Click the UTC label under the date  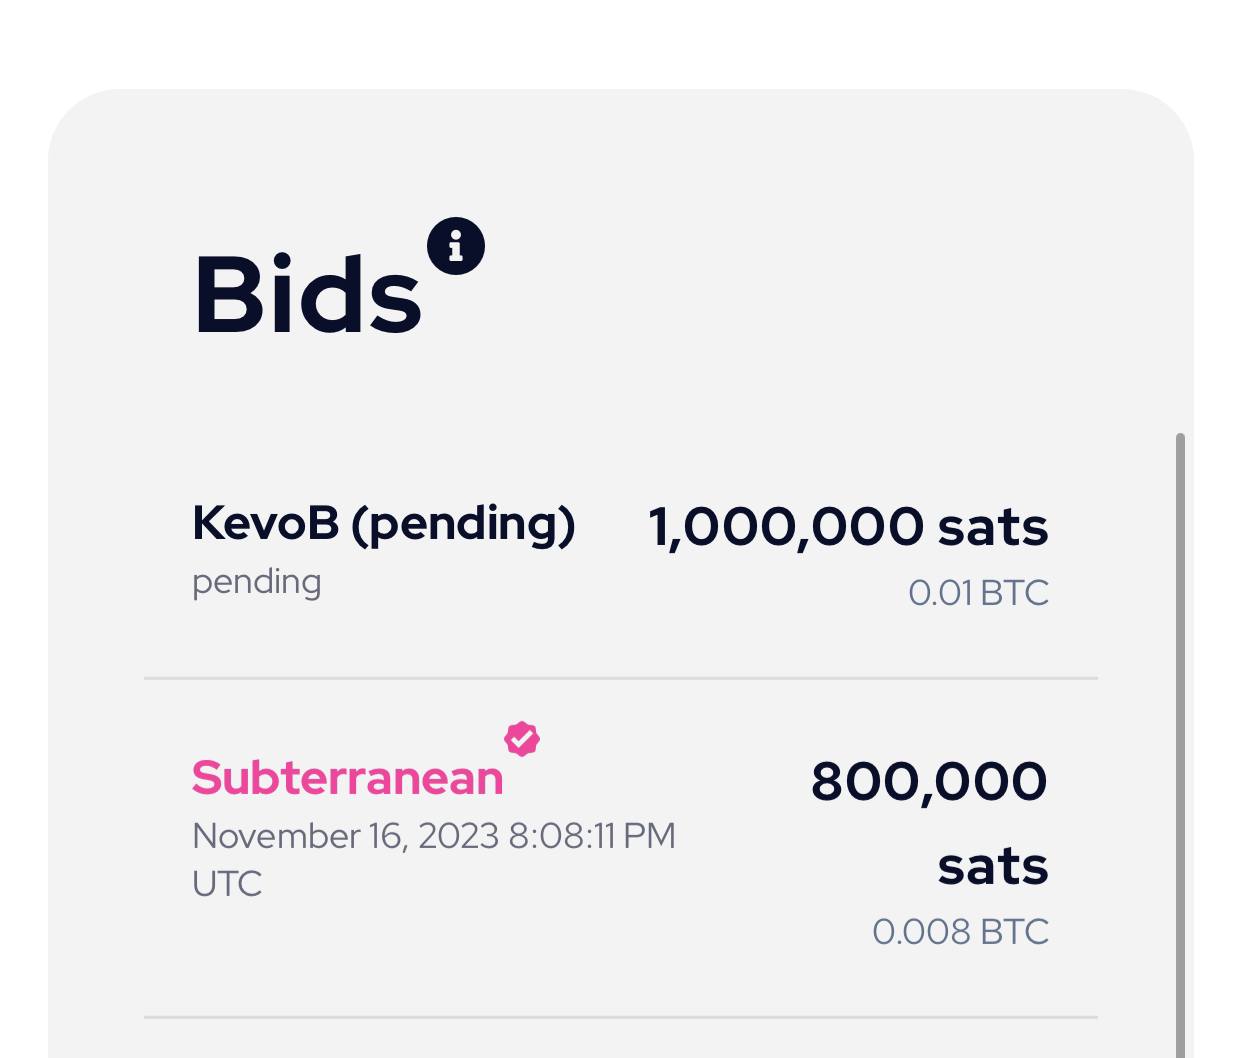pos(227,884)
